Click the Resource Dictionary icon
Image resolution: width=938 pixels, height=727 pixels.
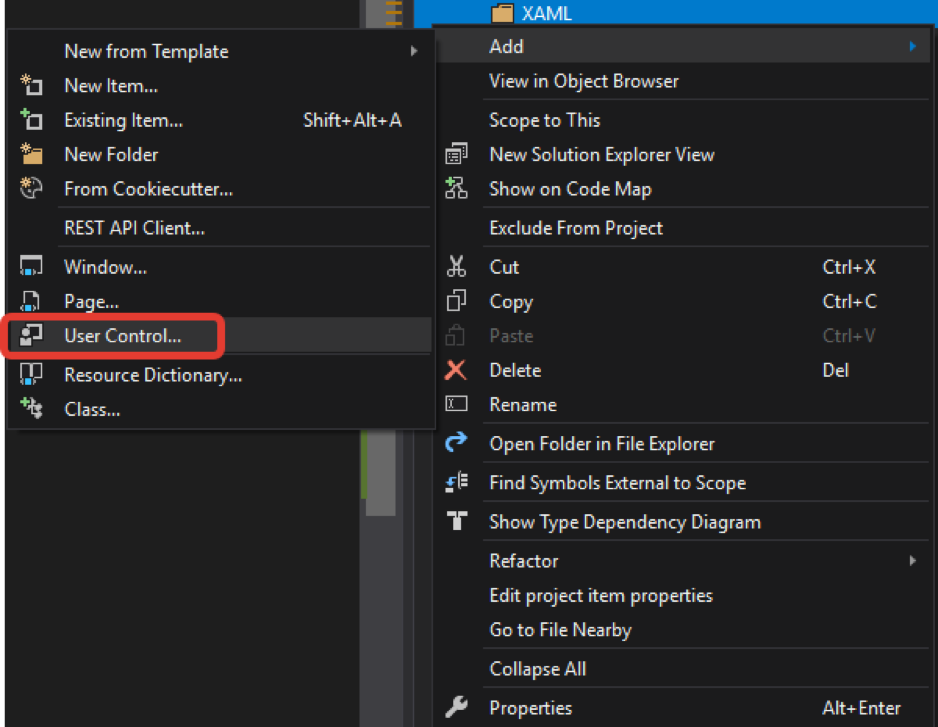tap(31, 375)
